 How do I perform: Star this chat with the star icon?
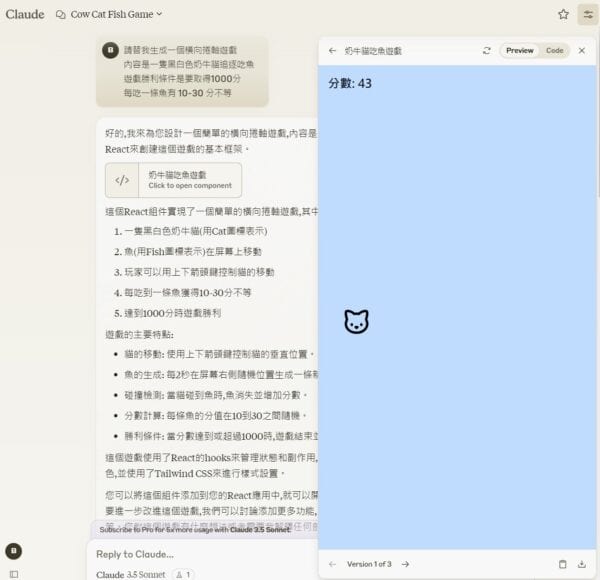tap(563, 14)
